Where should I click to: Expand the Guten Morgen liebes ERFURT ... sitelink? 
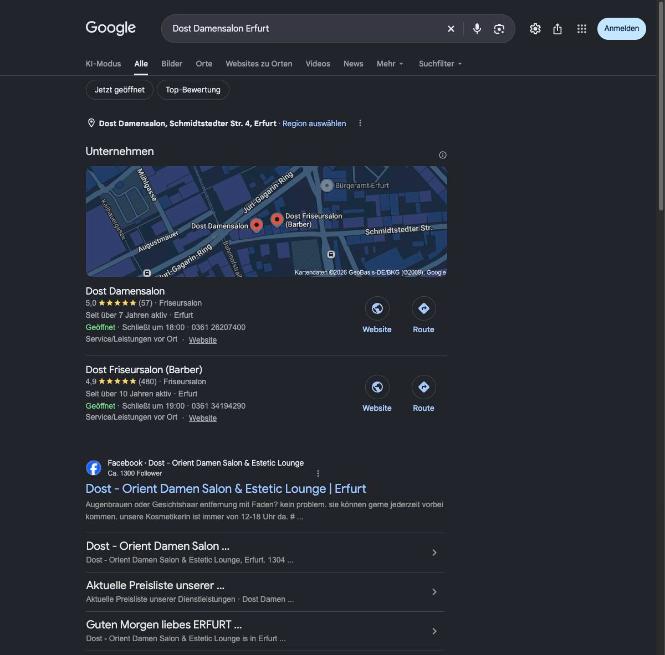pyautogui.click(x=265, y=631)
